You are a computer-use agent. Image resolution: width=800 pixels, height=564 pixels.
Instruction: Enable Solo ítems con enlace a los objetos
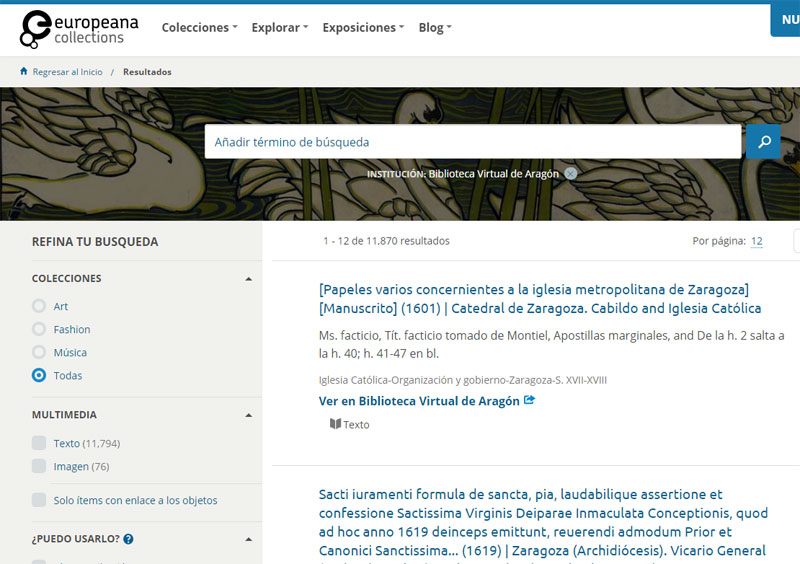(39, 500)
